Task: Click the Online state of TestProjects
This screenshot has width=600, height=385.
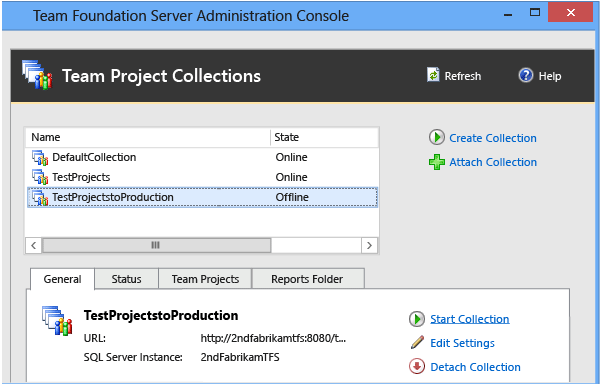Action: pyautogui.click(x=291, y=177)
